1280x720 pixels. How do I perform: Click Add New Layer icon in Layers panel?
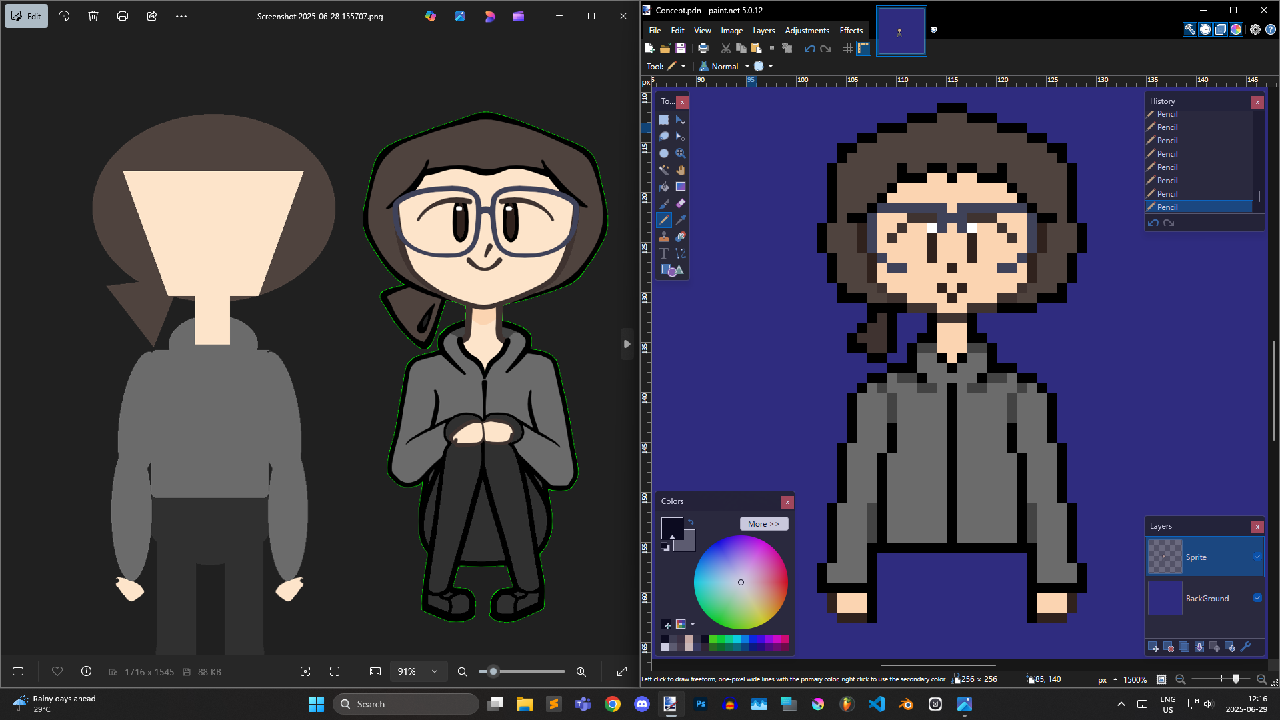pyautogui.click(x=1153, y=647)
